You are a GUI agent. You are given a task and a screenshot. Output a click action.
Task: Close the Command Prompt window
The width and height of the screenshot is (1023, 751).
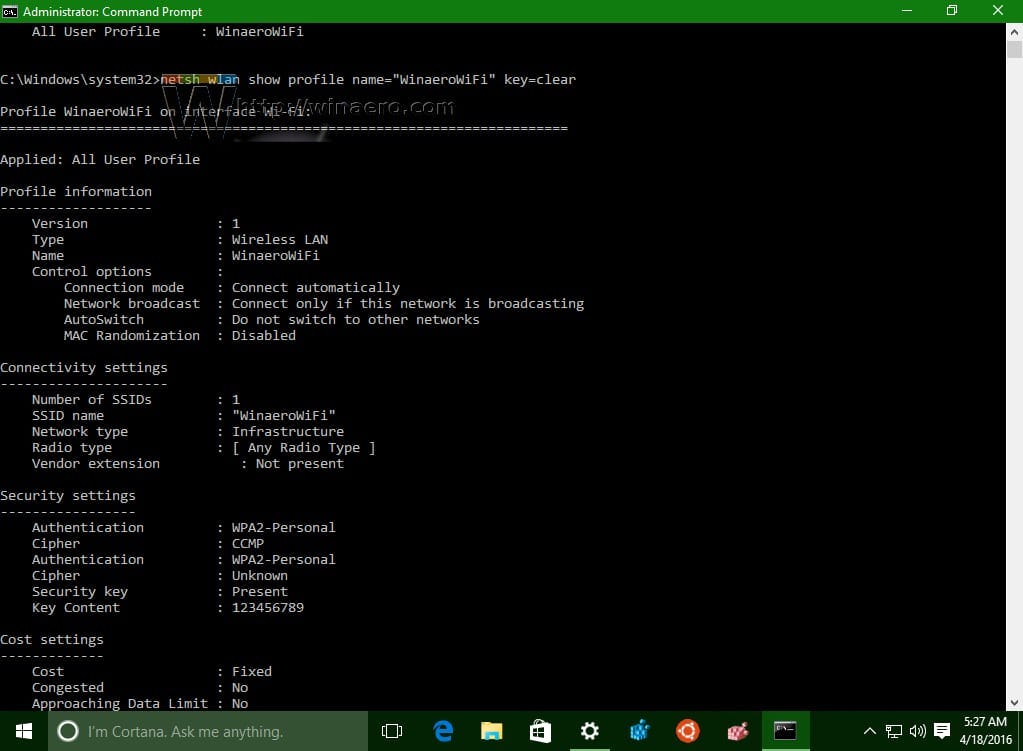pos(998,10)
